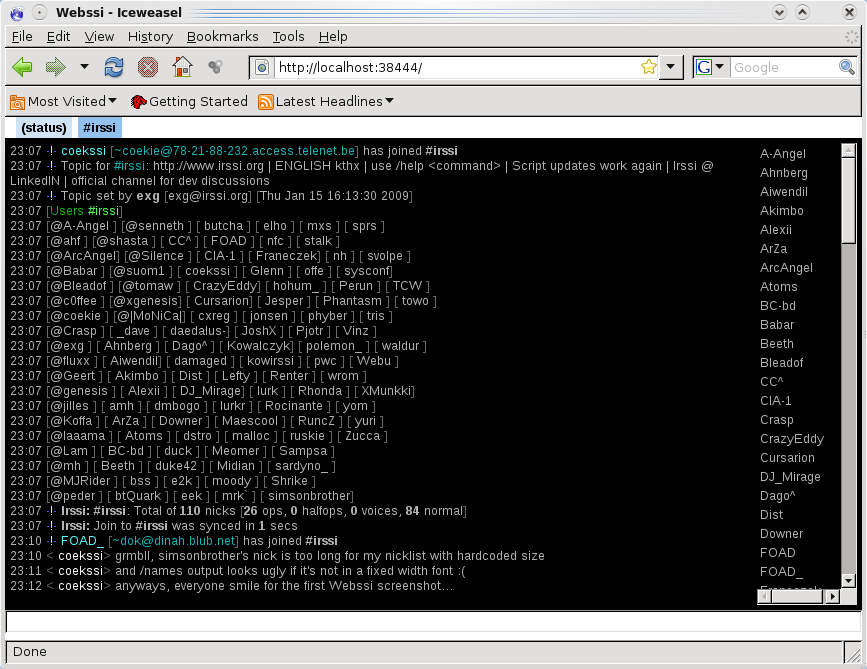Open the Google search engine selector

click(709, 67)
